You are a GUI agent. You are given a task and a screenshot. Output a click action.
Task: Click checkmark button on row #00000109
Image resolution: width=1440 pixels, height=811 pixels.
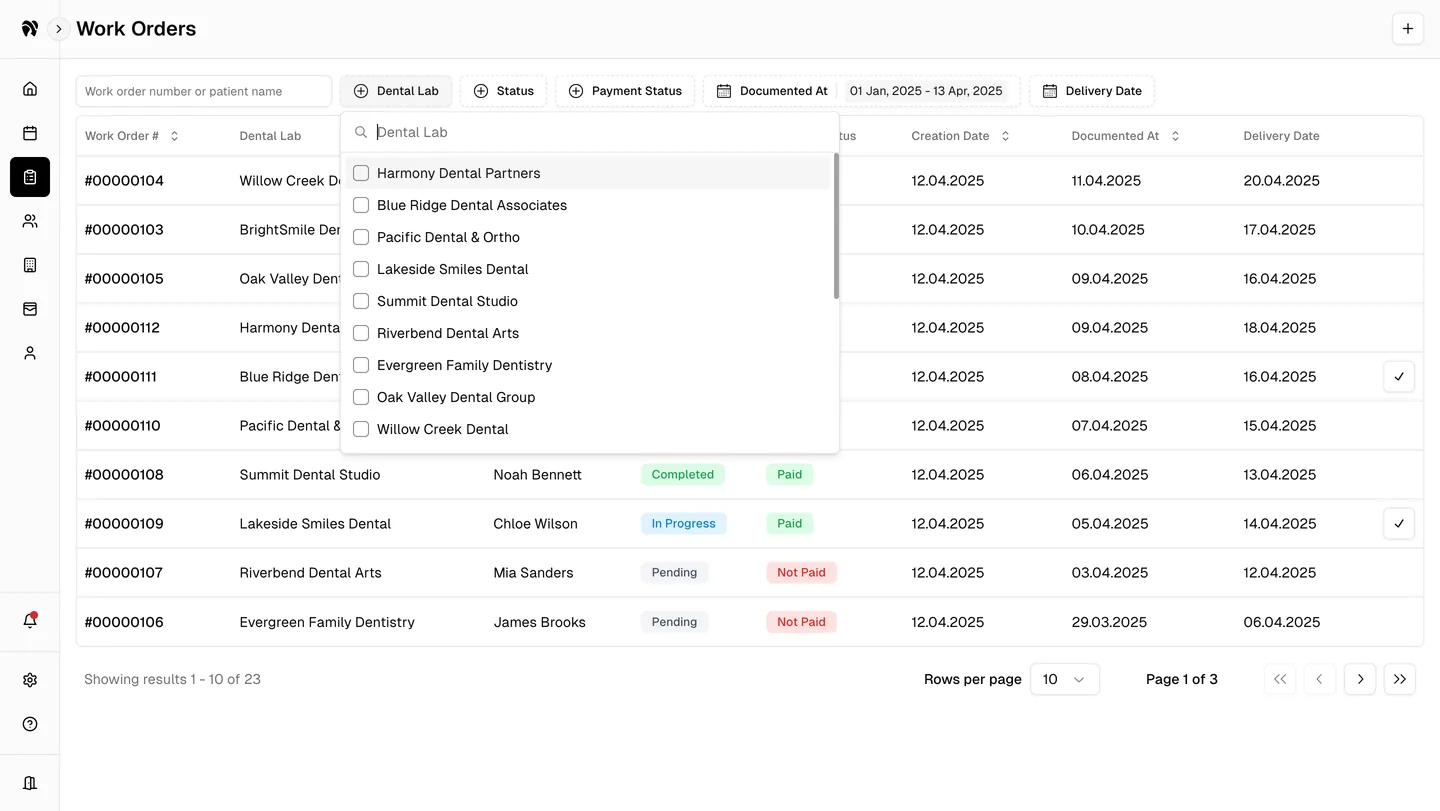1399,524
